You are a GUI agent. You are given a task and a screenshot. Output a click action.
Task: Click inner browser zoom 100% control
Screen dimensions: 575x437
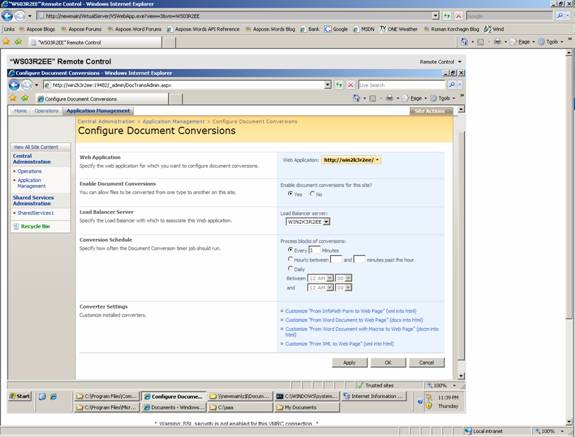[x=442, y=386]
